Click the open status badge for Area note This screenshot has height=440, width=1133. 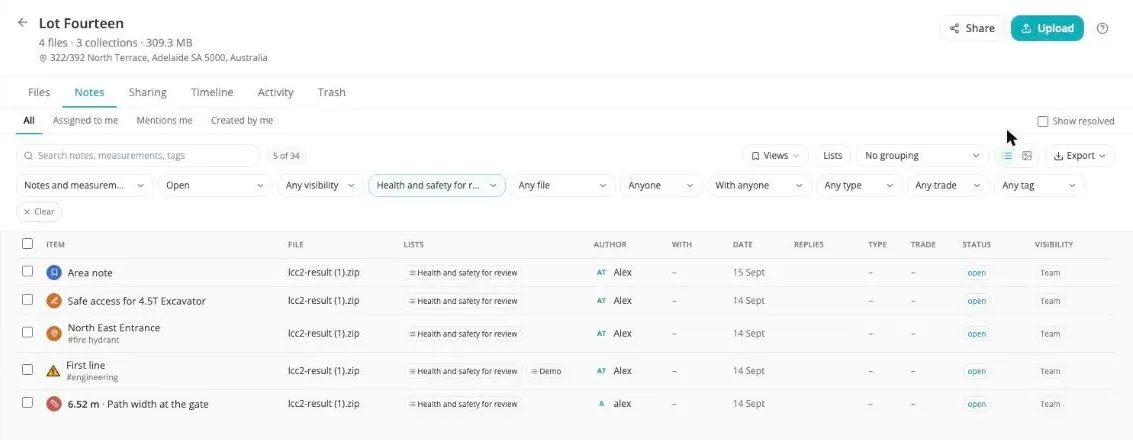pyautogui.click(x=976, y=273)
